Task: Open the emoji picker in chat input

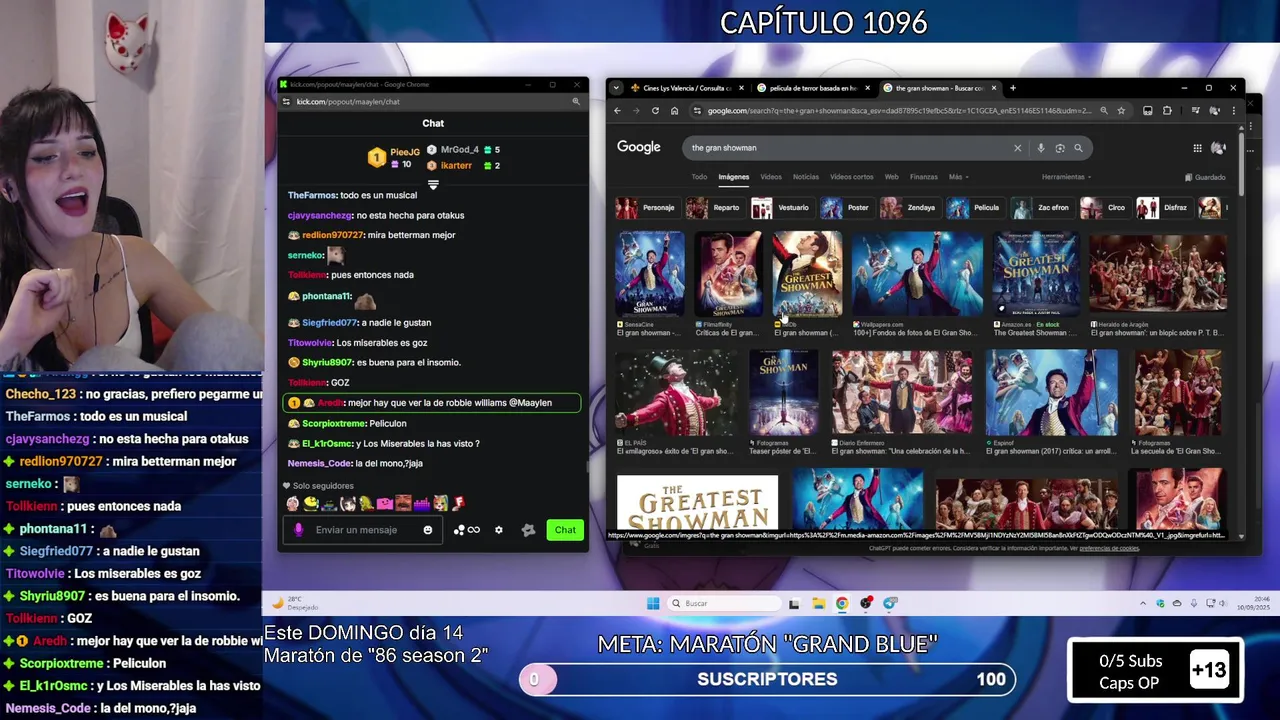Action: point(428,530)
